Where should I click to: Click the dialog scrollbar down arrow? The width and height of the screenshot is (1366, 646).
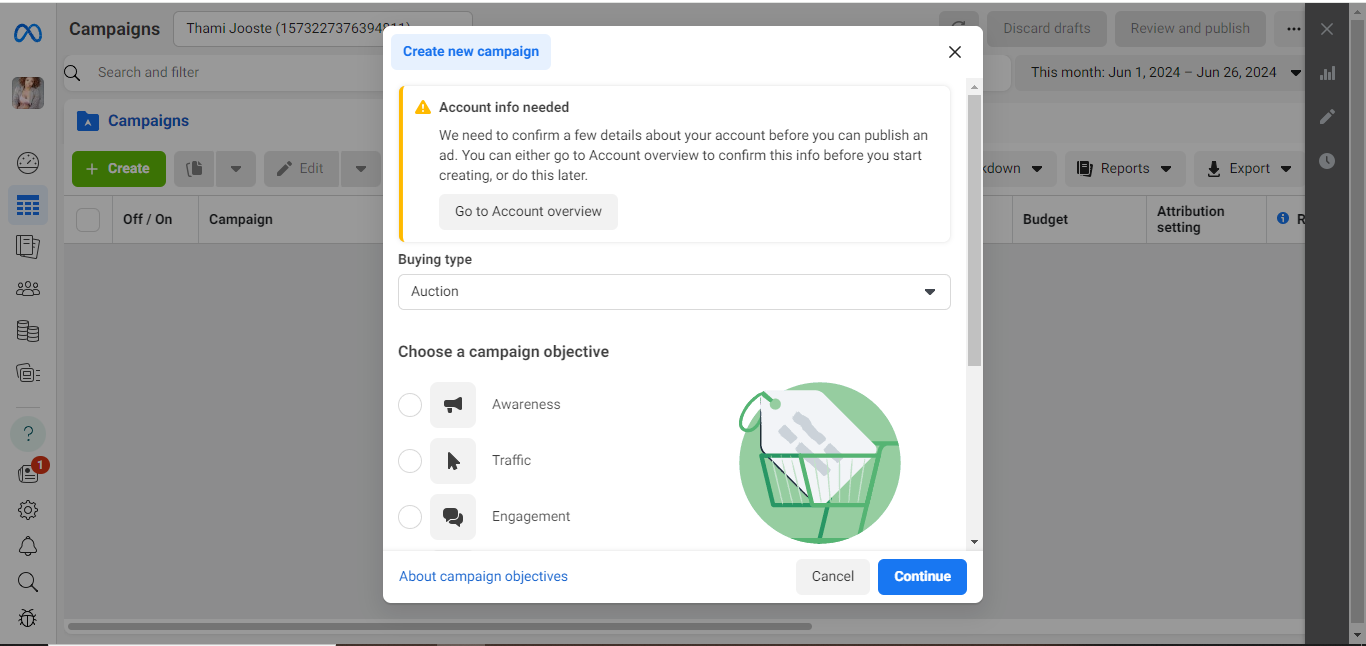point(975,542)
